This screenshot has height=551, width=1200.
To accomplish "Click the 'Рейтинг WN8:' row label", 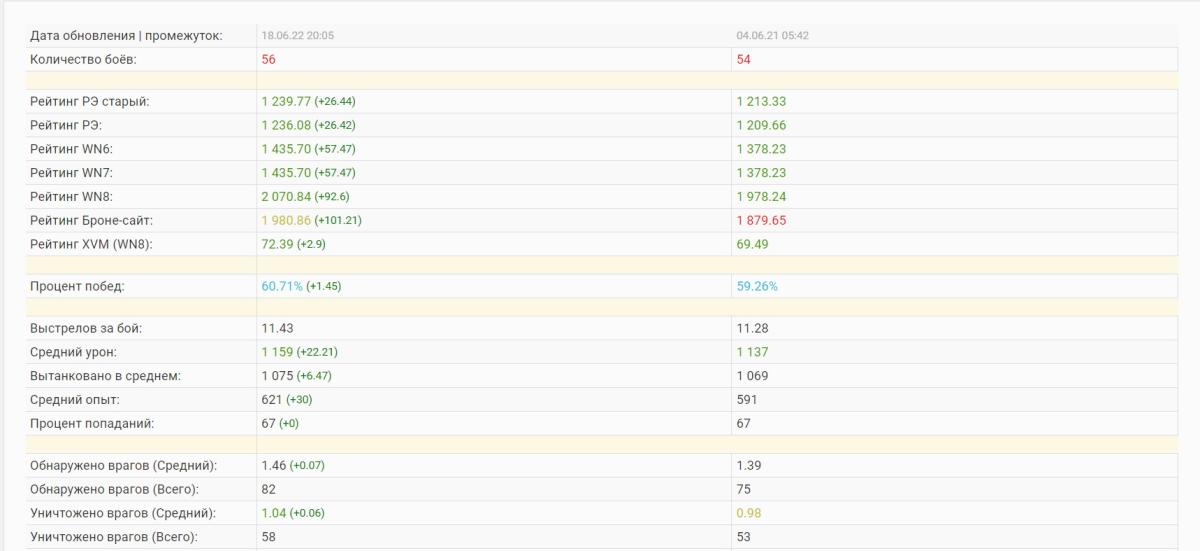I will [71, 197].
